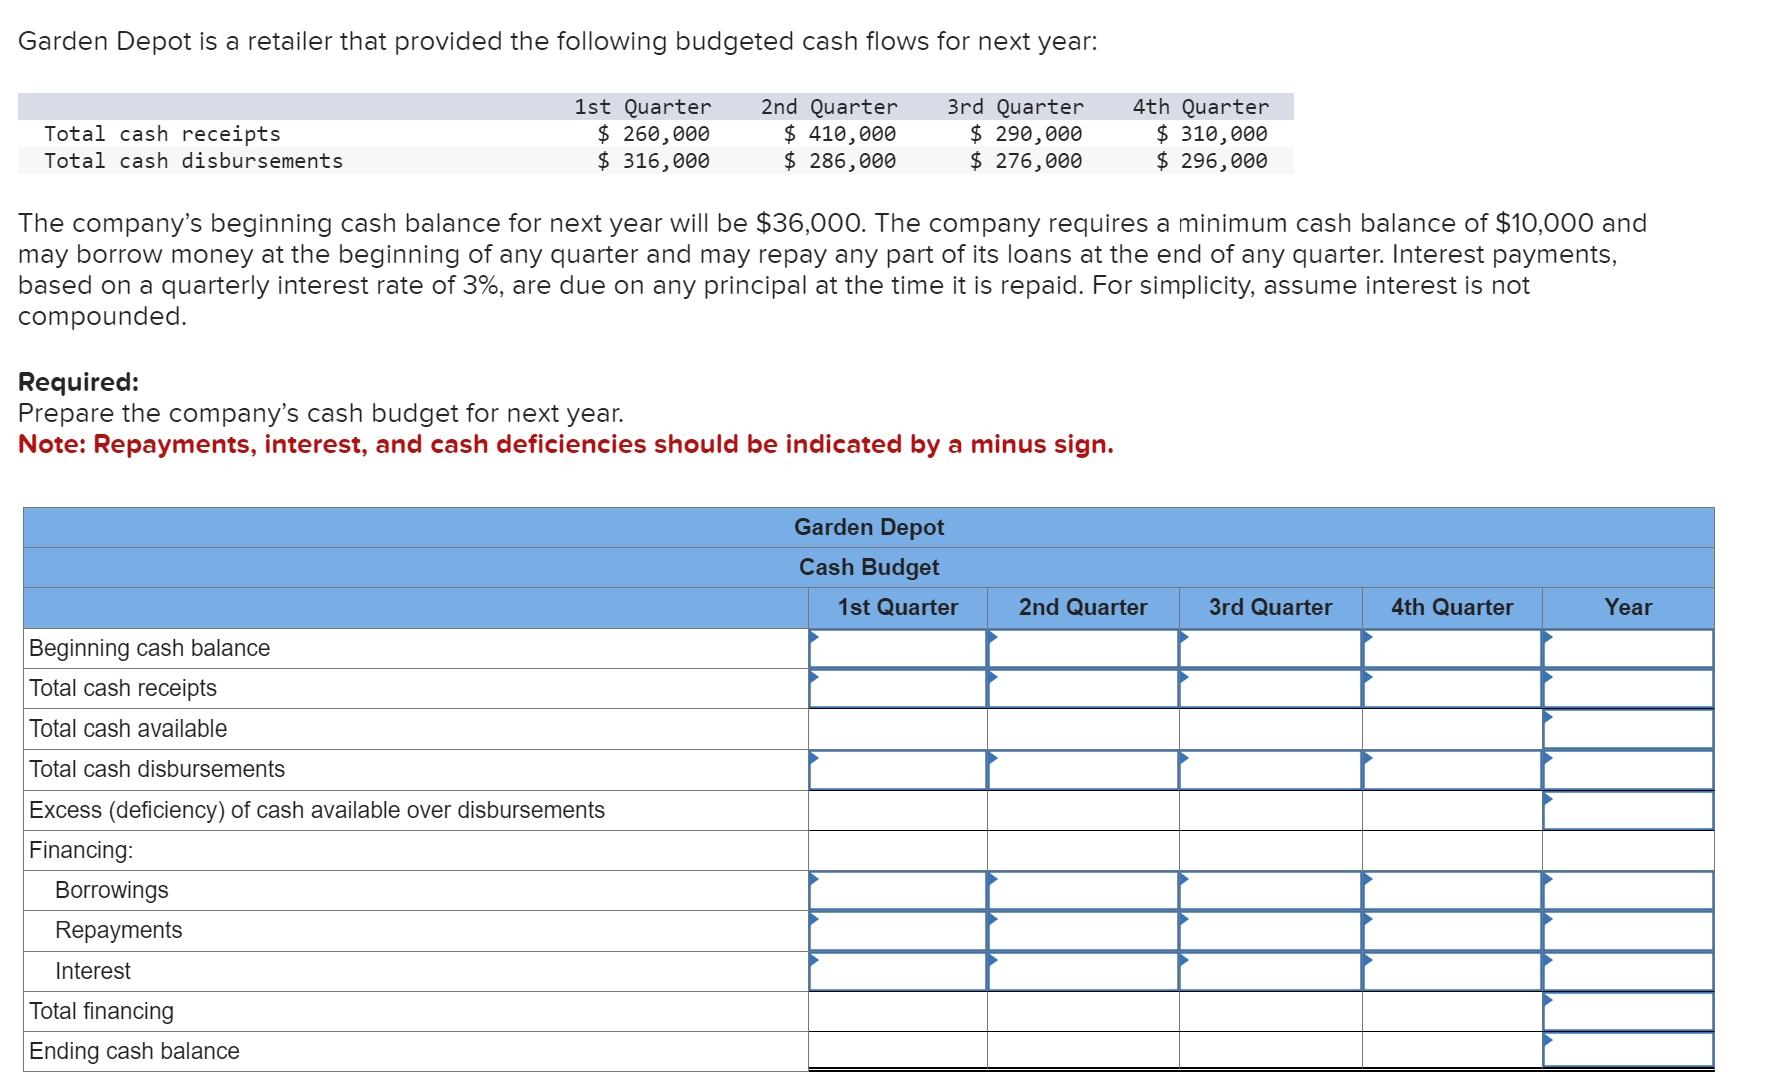The height and width of the screenshot is (1086, 1776).
Task: Select budget Total cash disbursements 4th Quarter cell
Action: (1452, 769)
